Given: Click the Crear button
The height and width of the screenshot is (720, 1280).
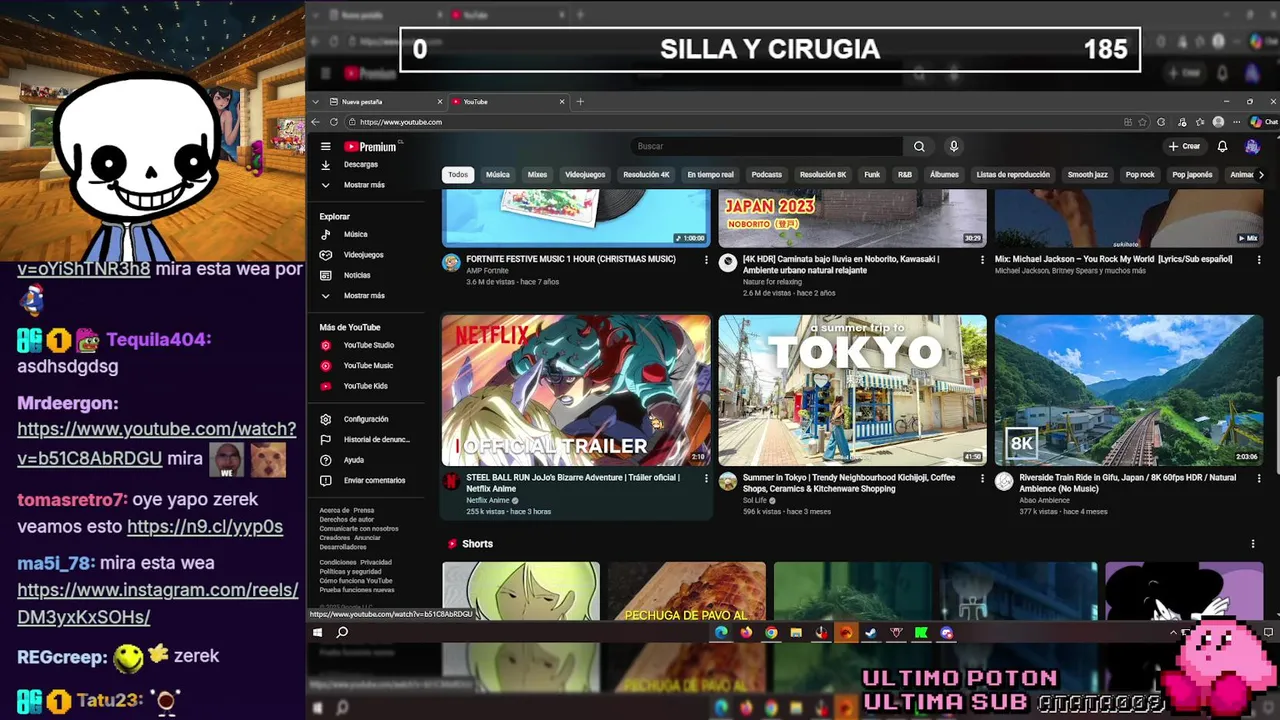Looking at the screenshot, I should pos(1184,146).
